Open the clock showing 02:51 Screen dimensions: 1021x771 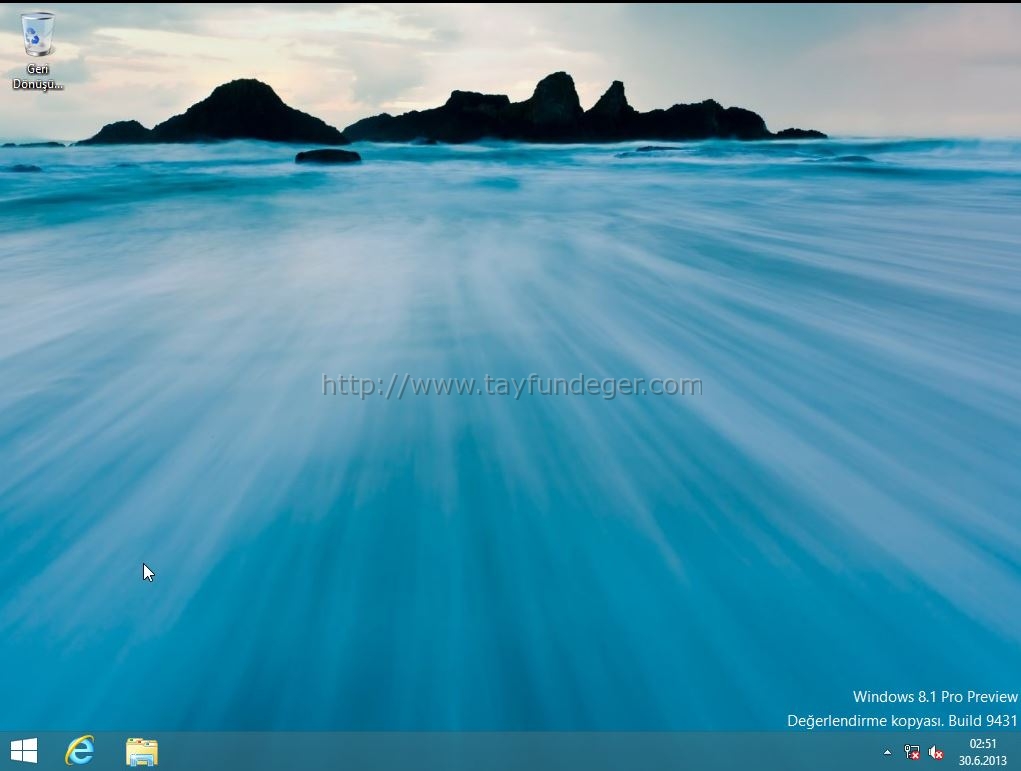coord(983,752)
